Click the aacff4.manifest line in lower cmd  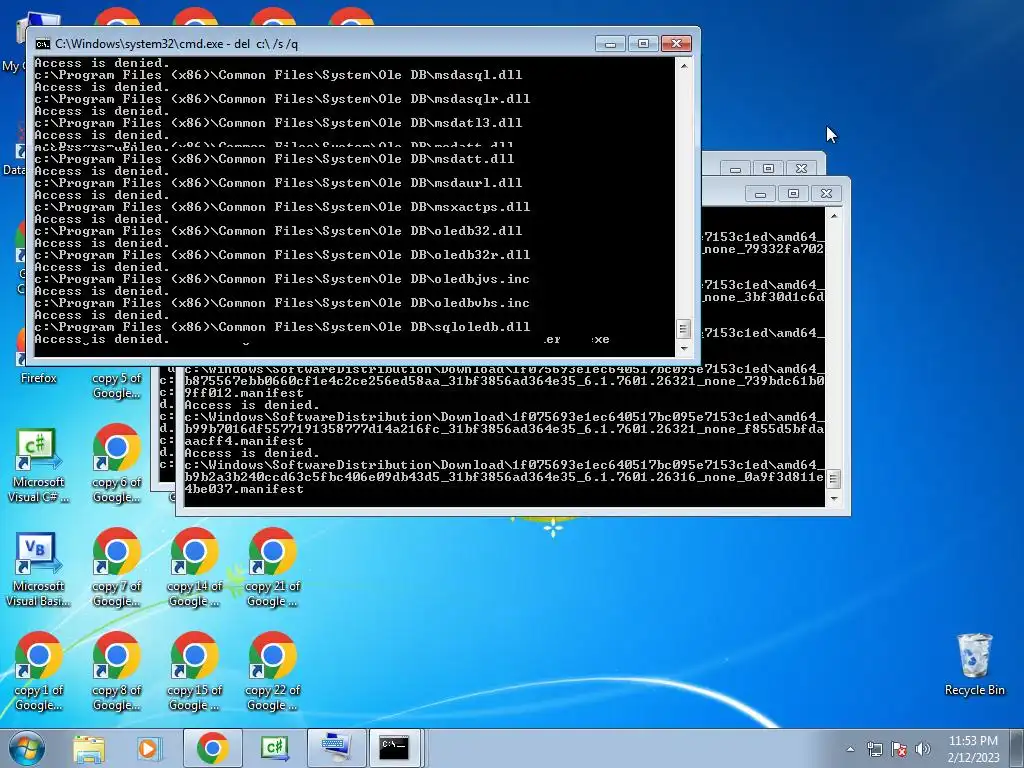244,441
